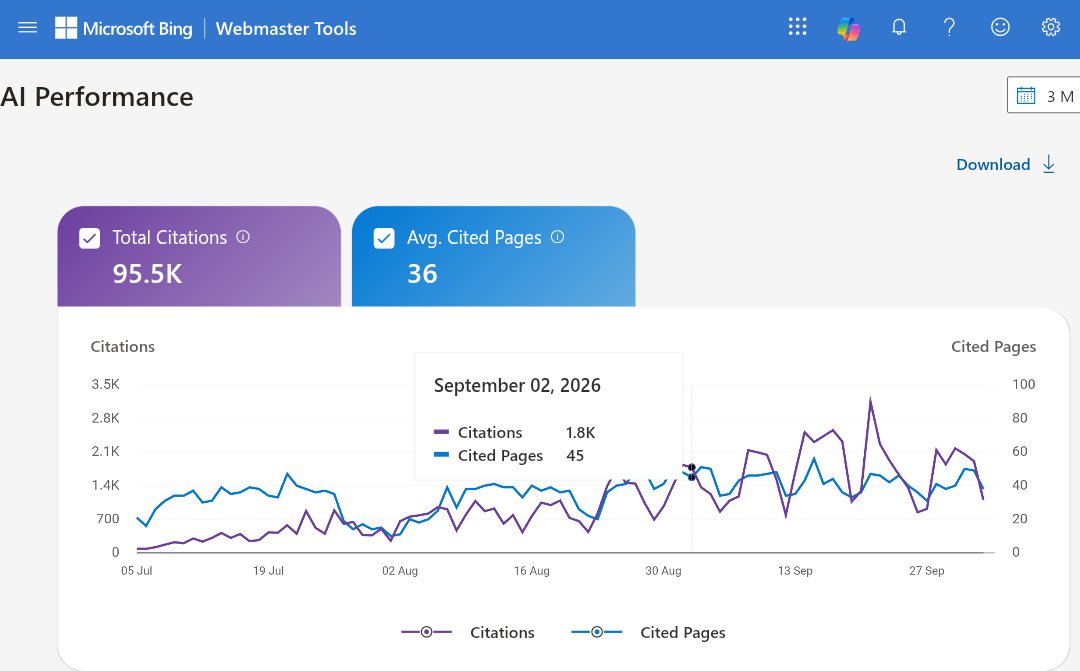Click the Citations left axis title
Screen dimensions: 1080x671
pyautogui.click(x=123, y=347)
